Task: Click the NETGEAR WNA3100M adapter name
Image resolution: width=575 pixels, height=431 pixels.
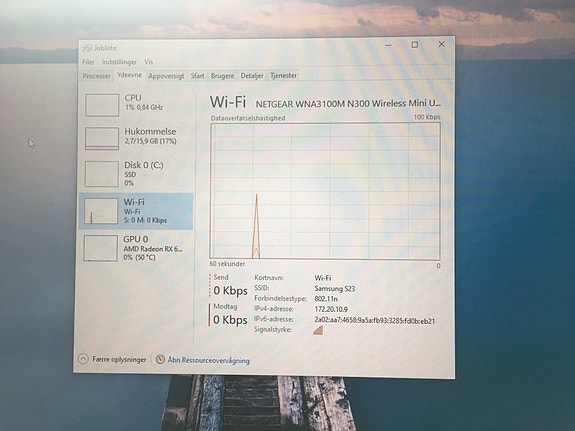Action: (348, 104)
